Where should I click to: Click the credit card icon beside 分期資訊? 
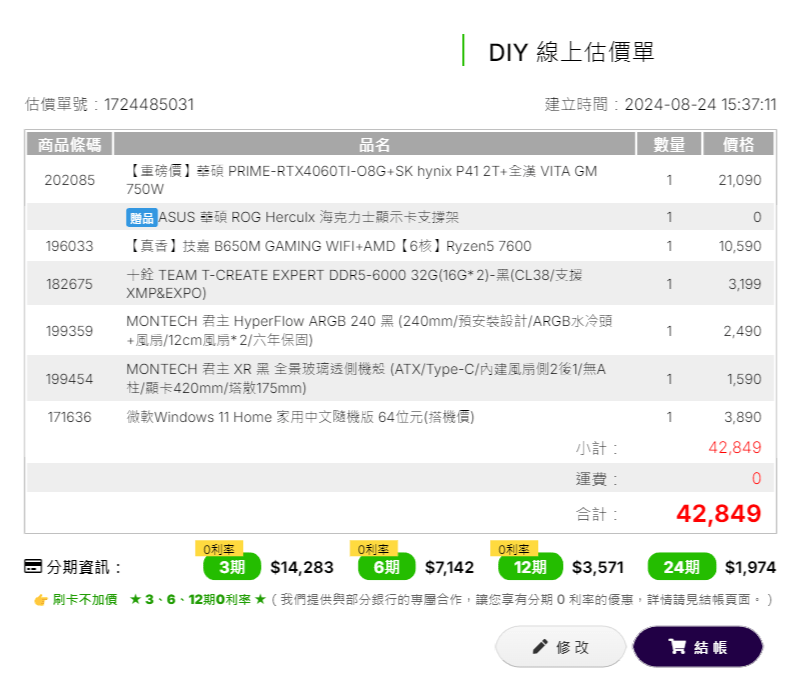tap(33, 567)
